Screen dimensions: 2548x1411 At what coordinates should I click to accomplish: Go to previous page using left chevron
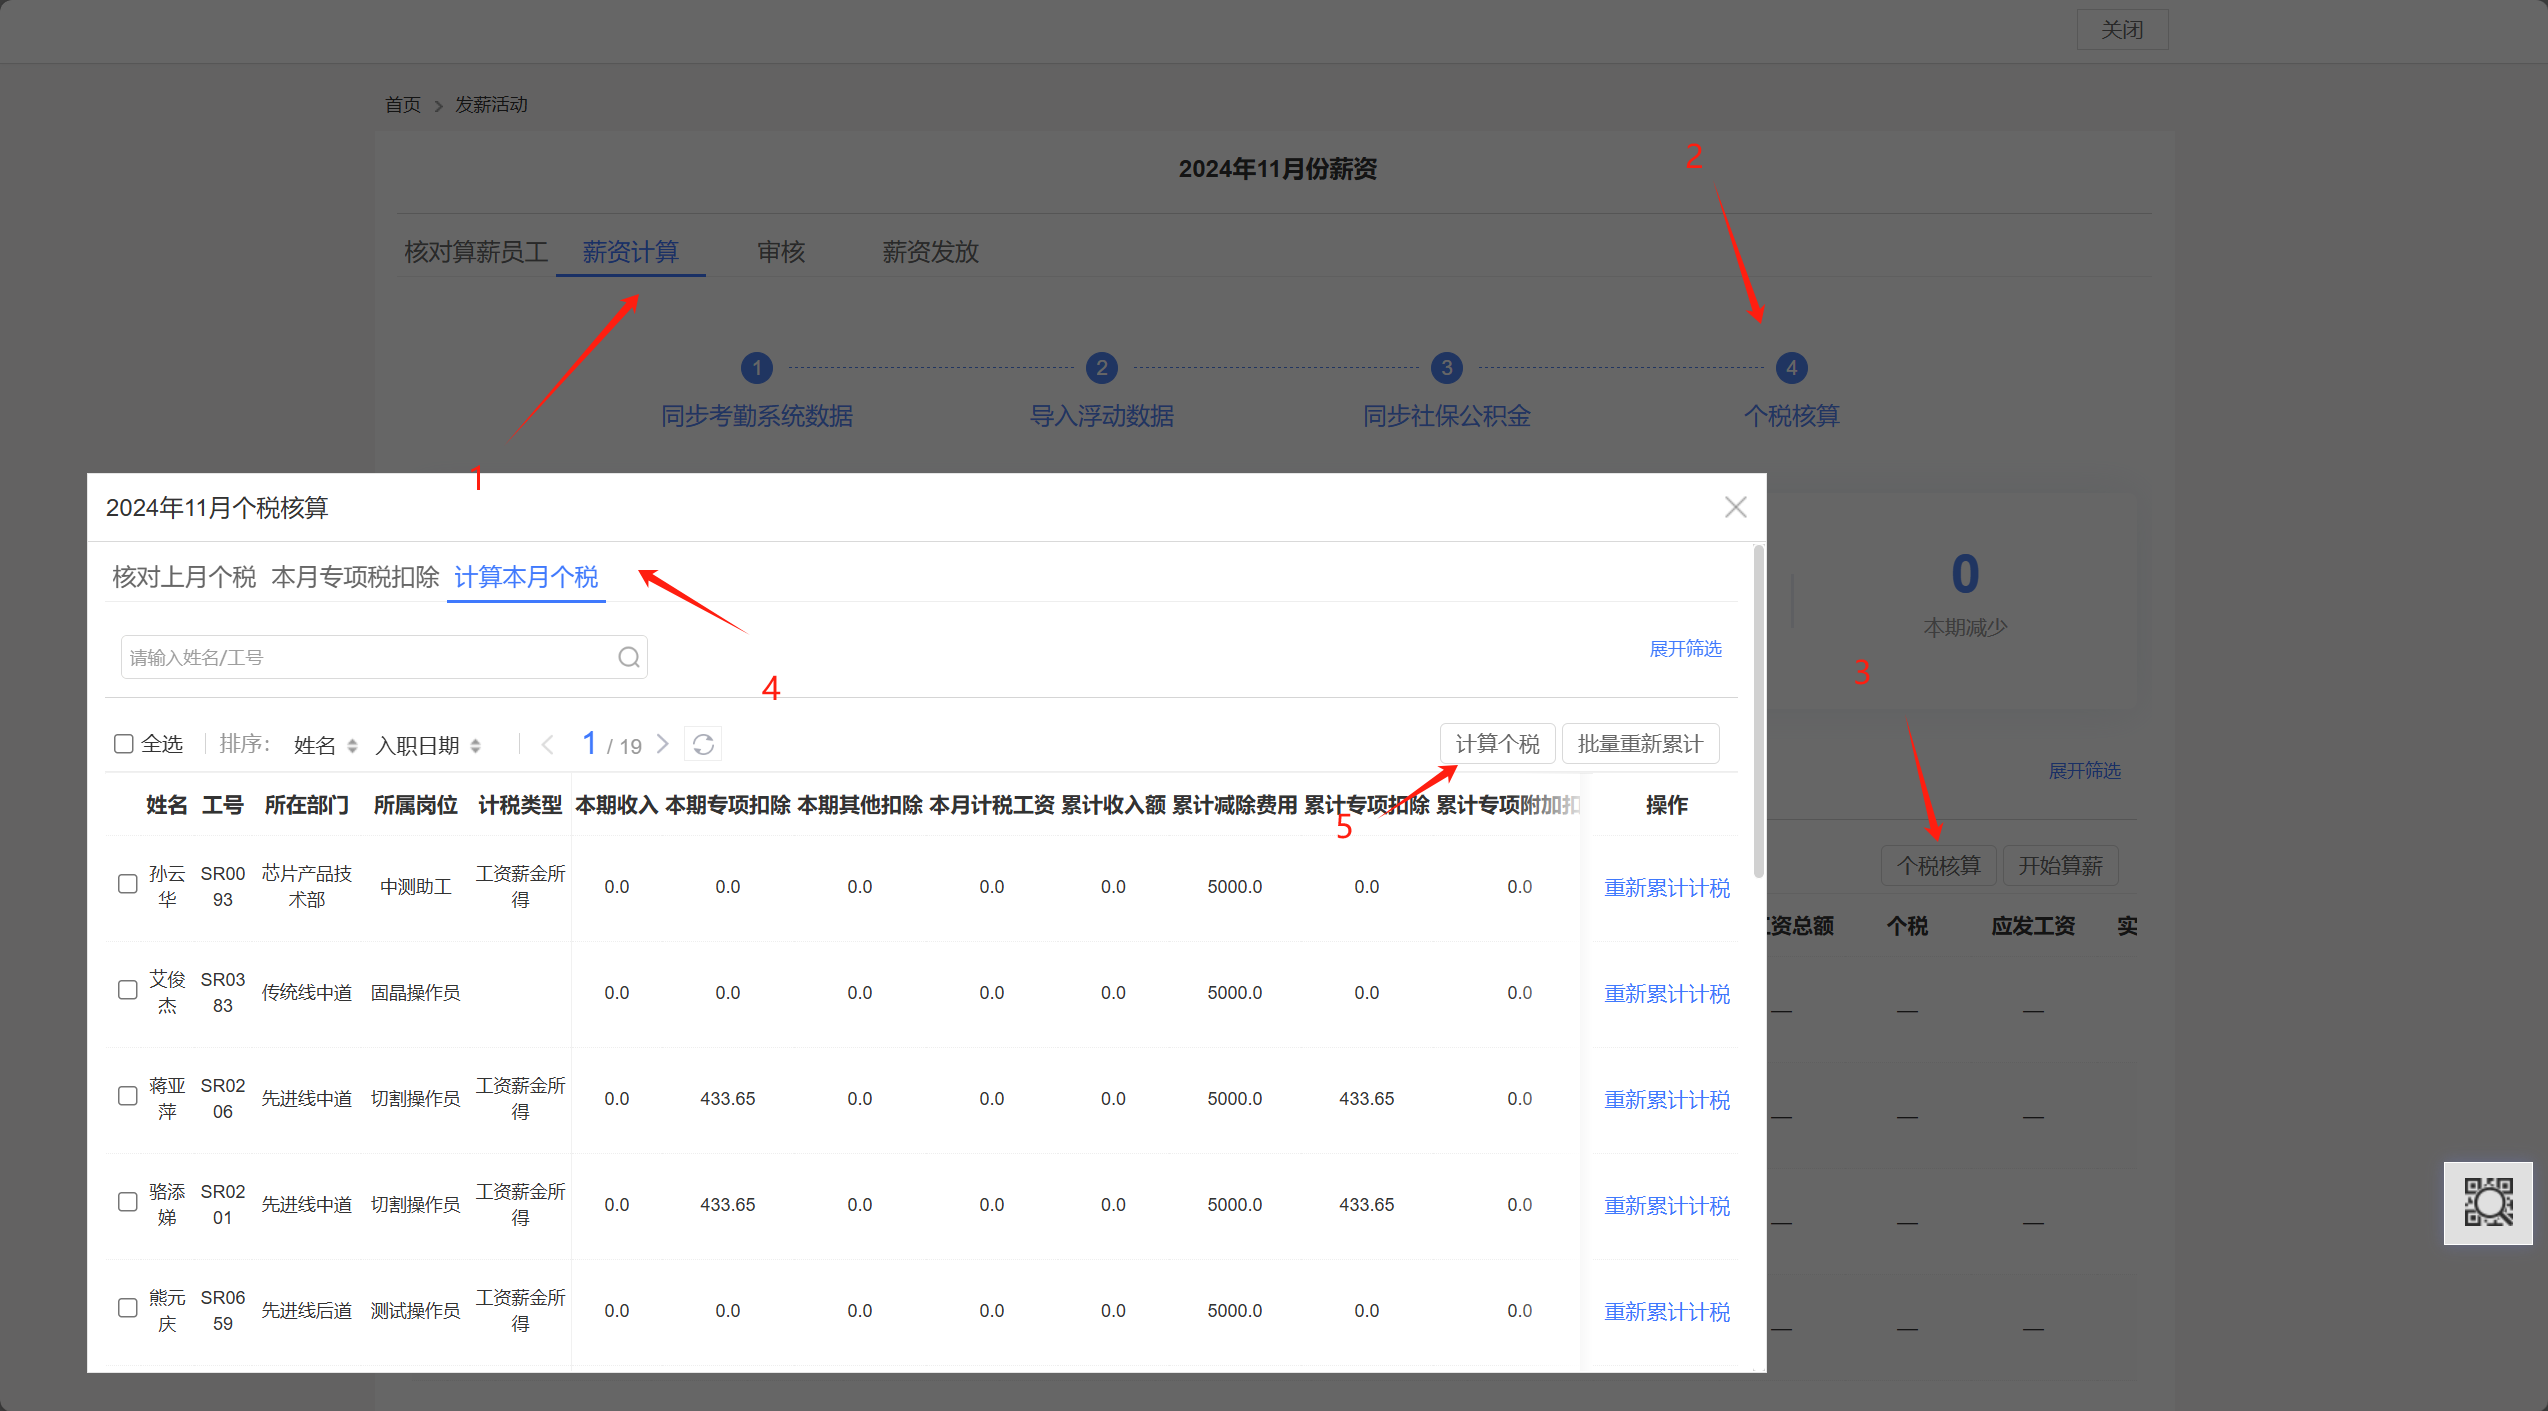547,744
